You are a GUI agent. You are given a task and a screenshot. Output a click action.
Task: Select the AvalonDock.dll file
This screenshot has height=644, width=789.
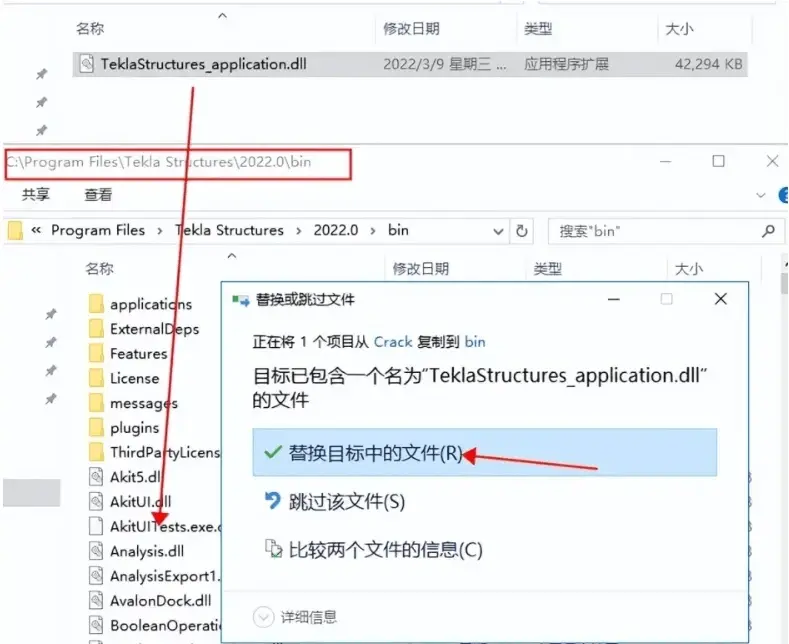coord(150,600)
